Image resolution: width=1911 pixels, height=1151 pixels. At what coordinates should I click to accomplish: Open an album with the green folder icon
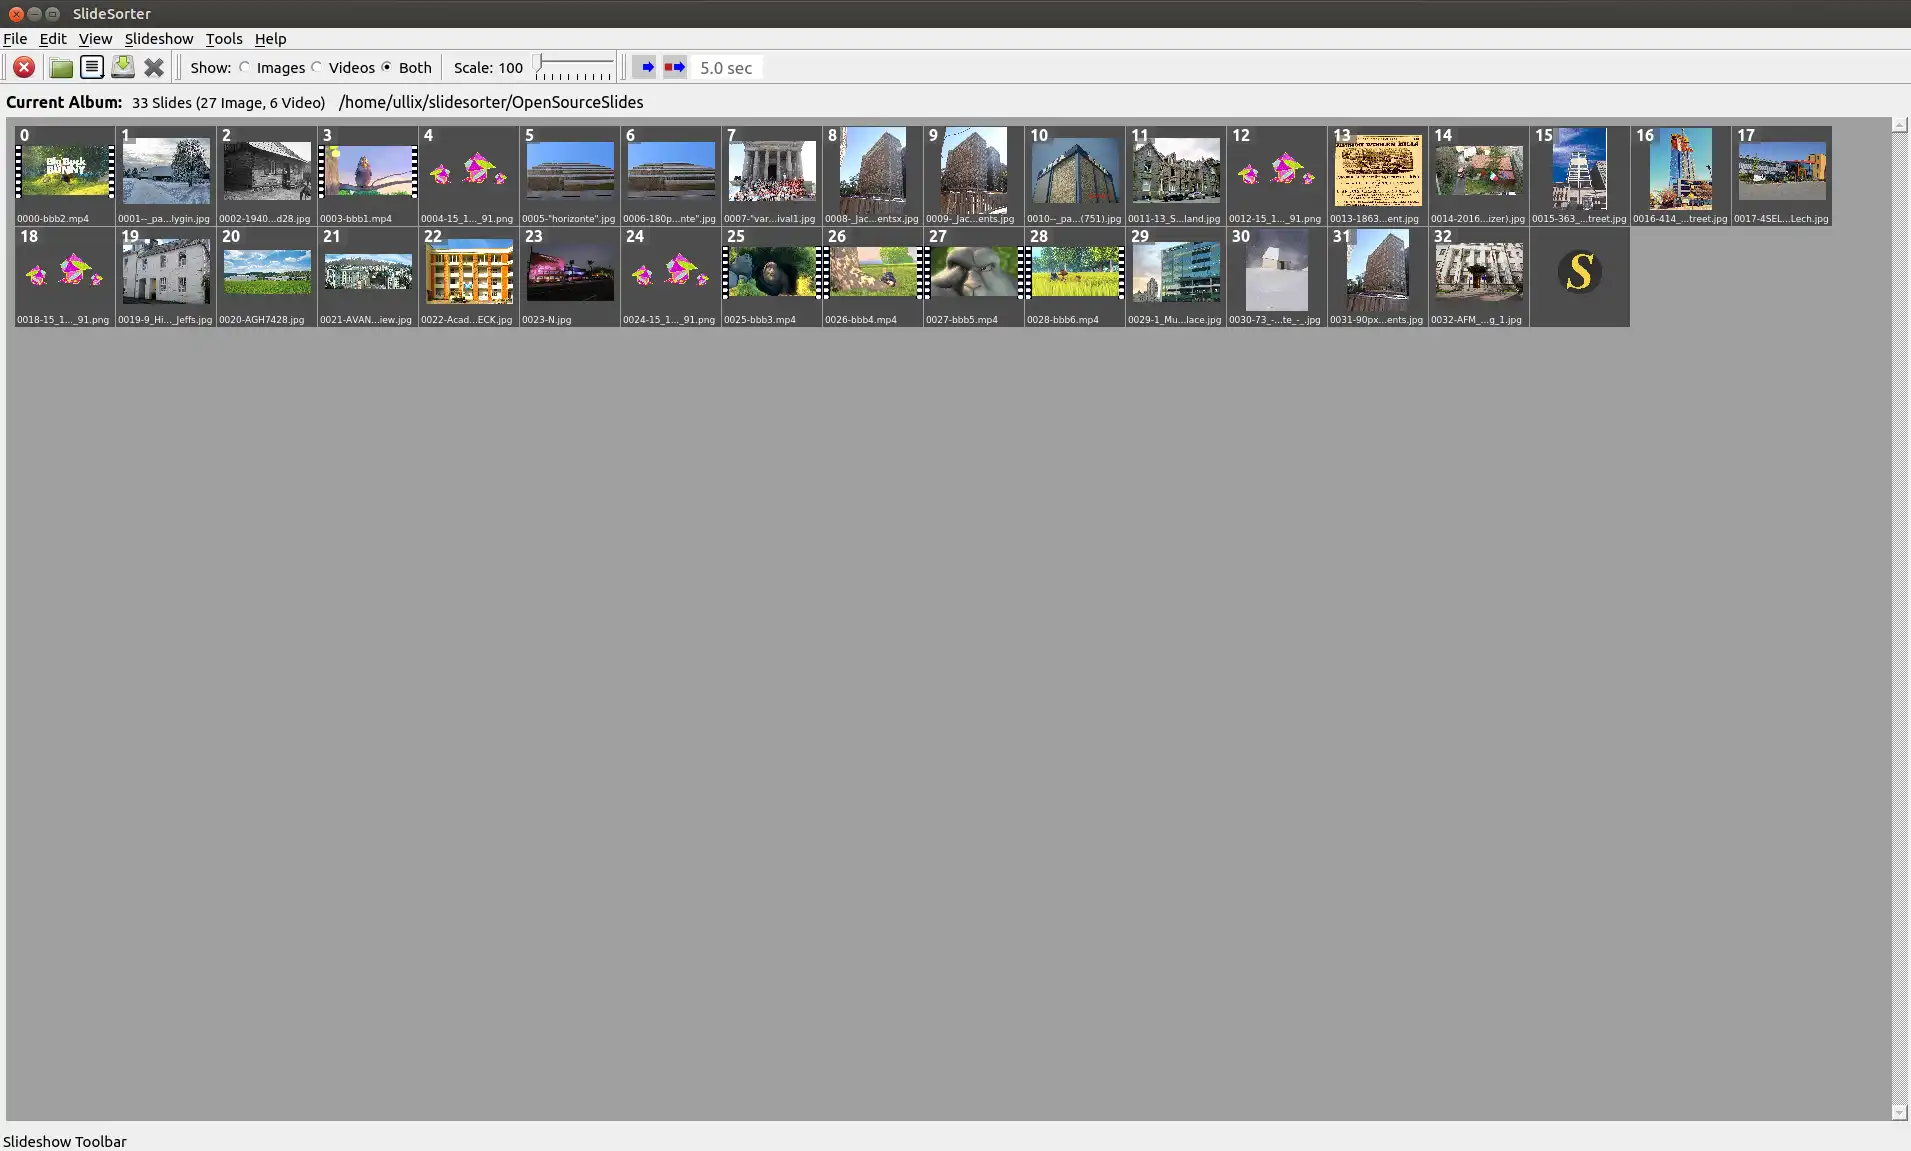coord(61,67)
